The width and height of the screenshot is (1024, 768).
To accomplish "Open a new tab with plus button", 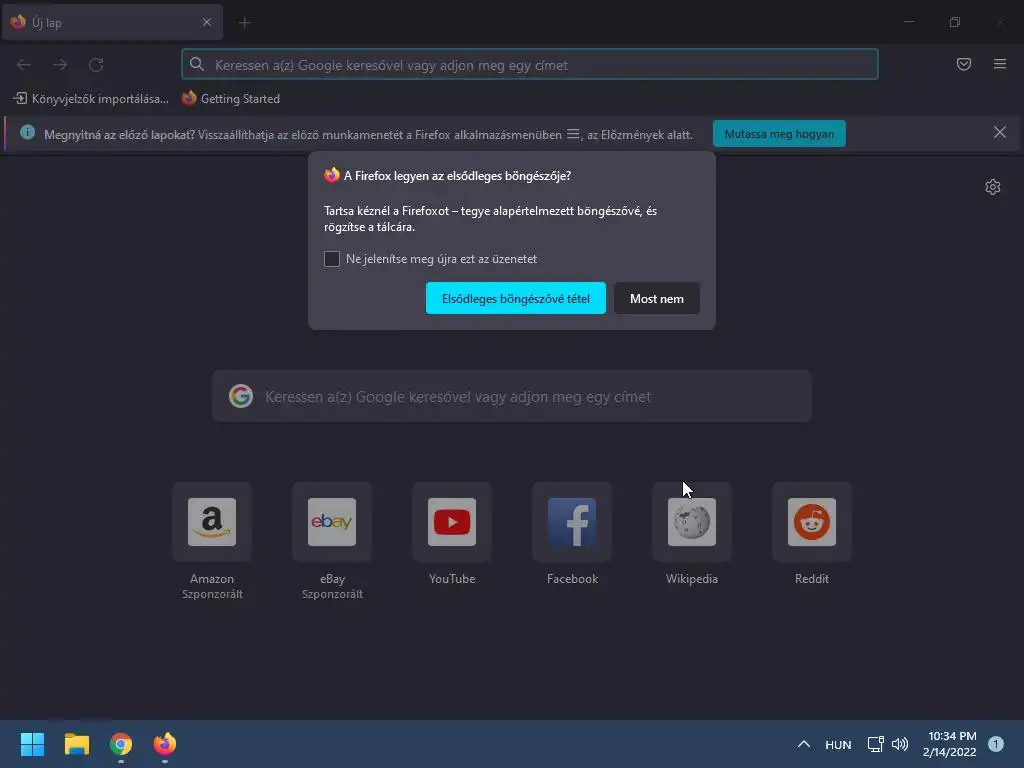I will (x=244, y=23).
